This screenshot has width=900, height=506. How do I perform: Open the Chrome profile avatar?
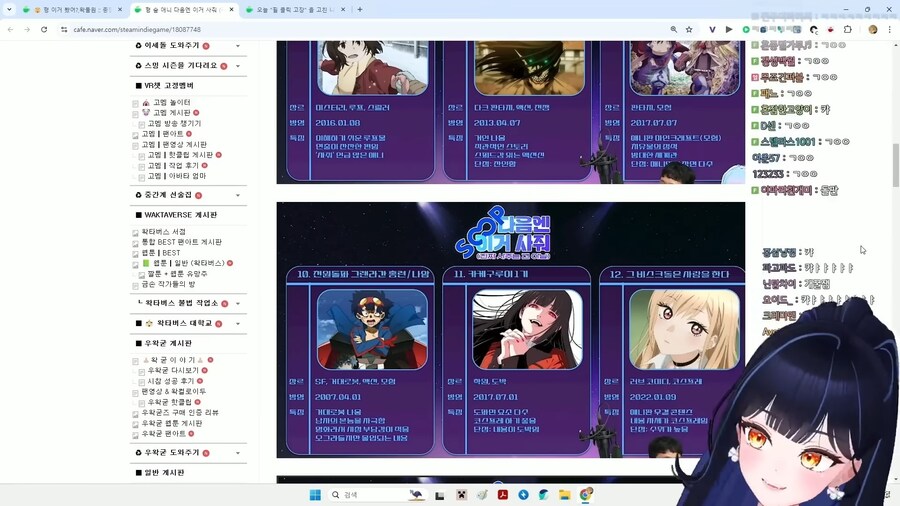point(872,29)
